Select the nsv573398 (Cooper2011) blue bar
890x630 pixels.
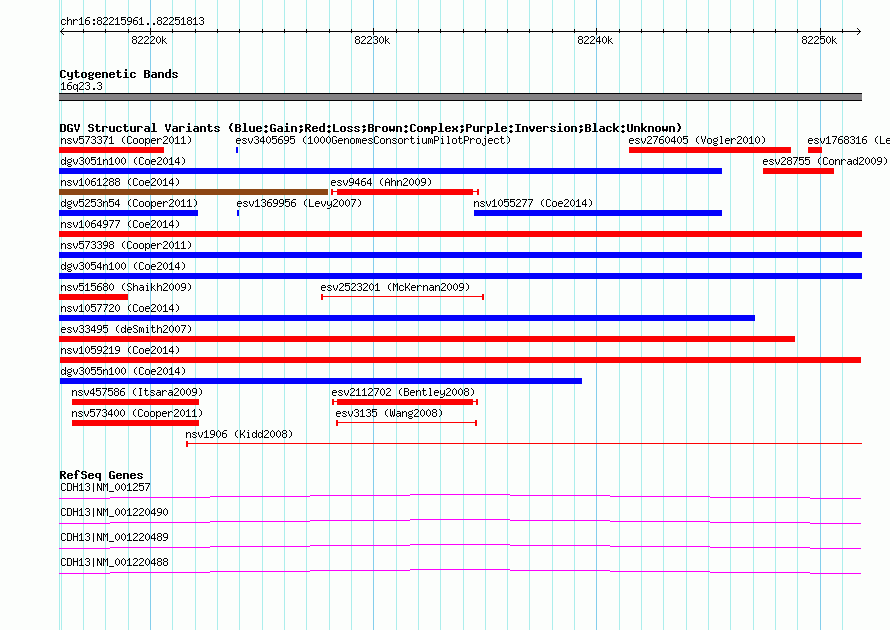[x=460, y=255]
